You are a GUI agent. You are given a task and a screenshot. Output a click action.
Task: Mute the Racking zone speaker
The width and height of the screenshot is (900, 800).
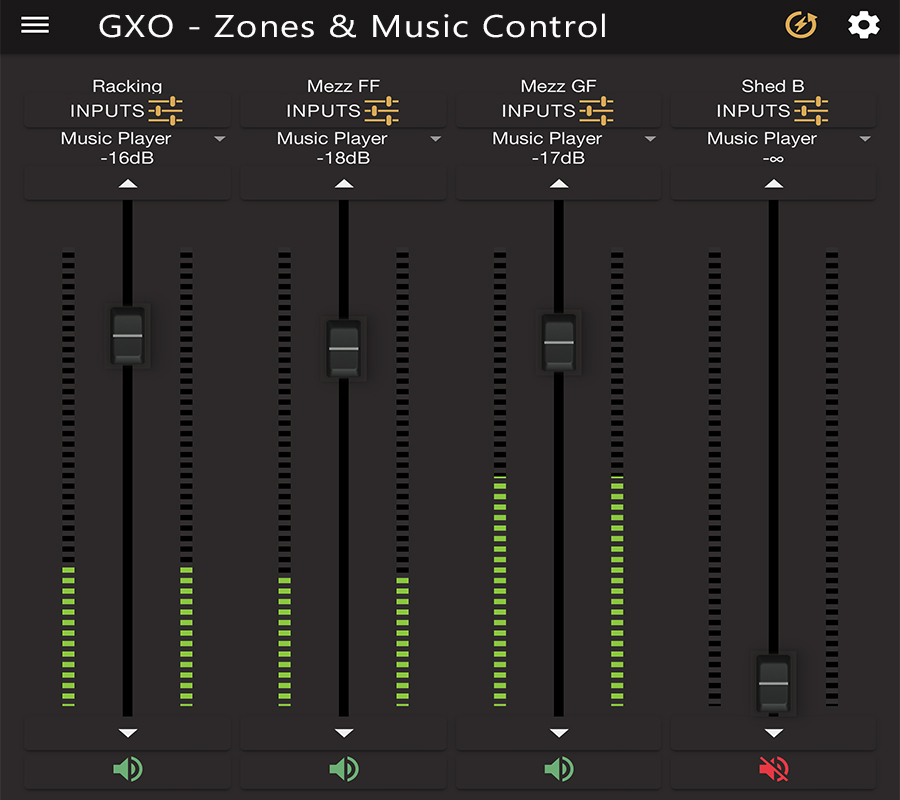(128, 769)
